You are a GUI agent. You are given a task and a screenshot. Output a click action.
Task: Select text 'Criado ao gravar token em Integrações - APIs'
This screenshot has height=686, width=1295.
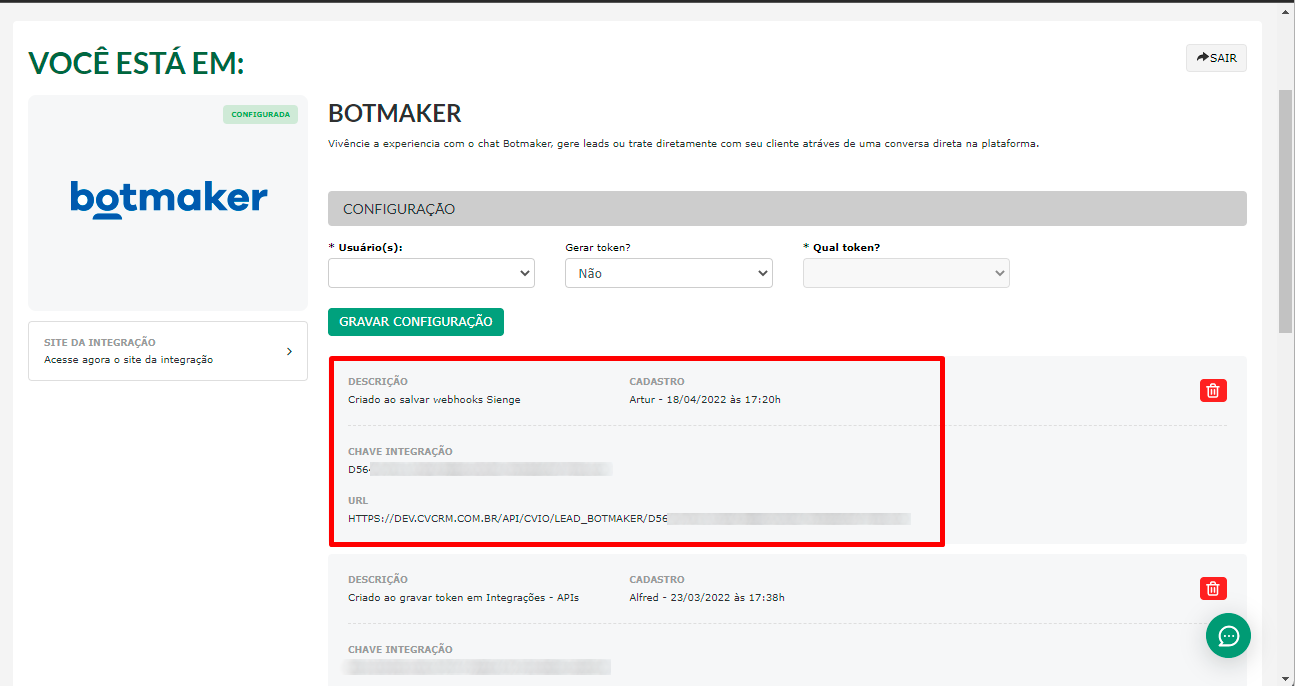coord(463,597)
